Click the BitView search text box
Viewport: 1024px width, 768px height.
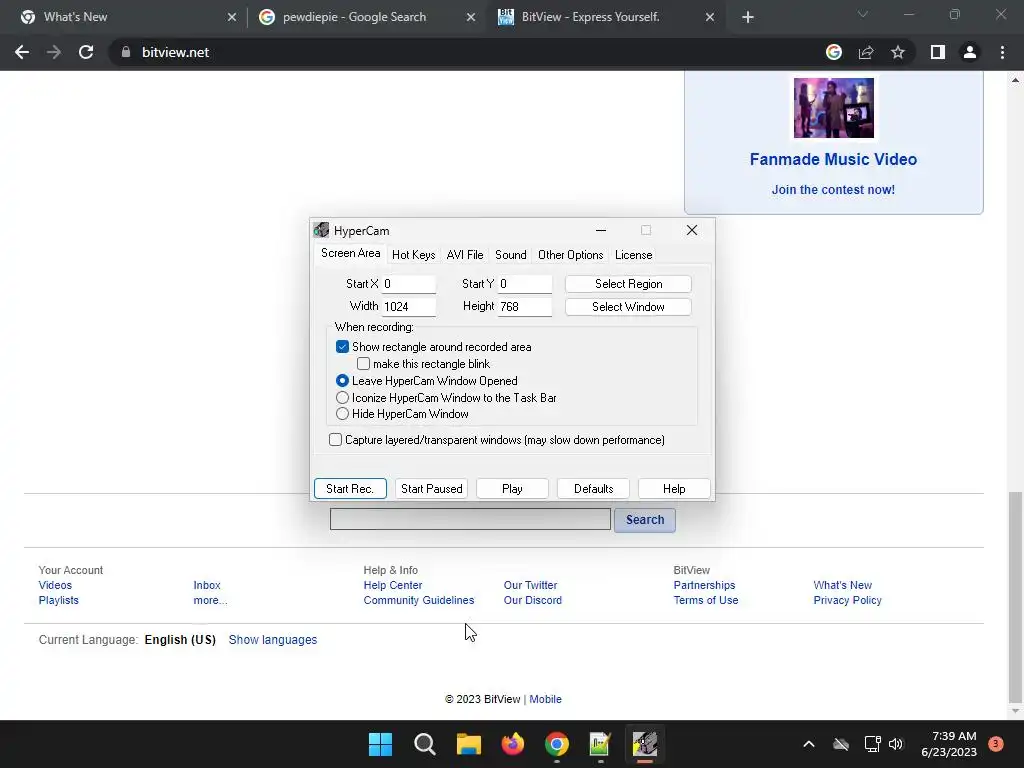[470, 519]
